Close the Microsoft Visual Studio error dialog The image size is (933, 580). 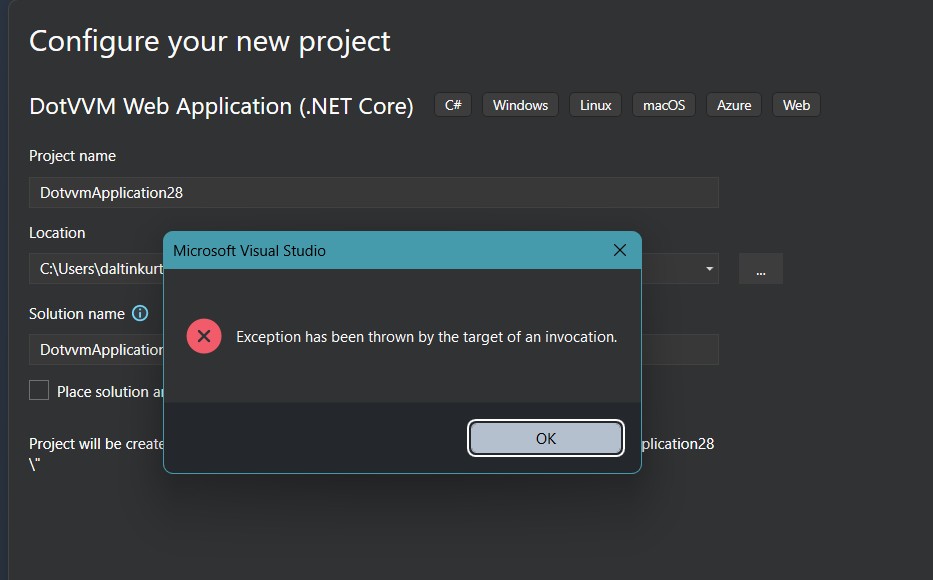coord(619,250)
